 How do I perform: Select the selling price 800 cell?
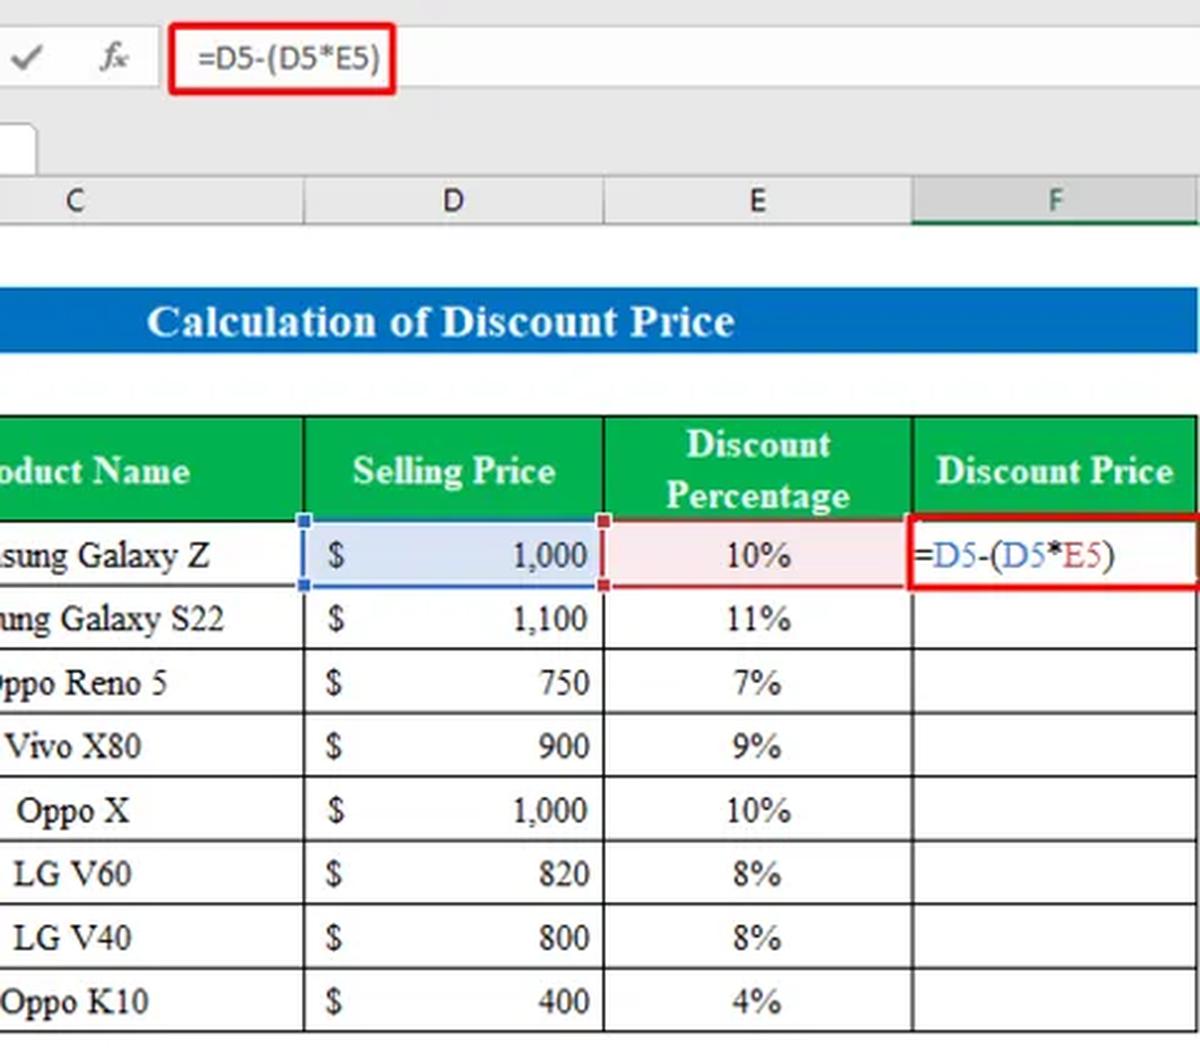pyautogui.click(x=454, y=938)
